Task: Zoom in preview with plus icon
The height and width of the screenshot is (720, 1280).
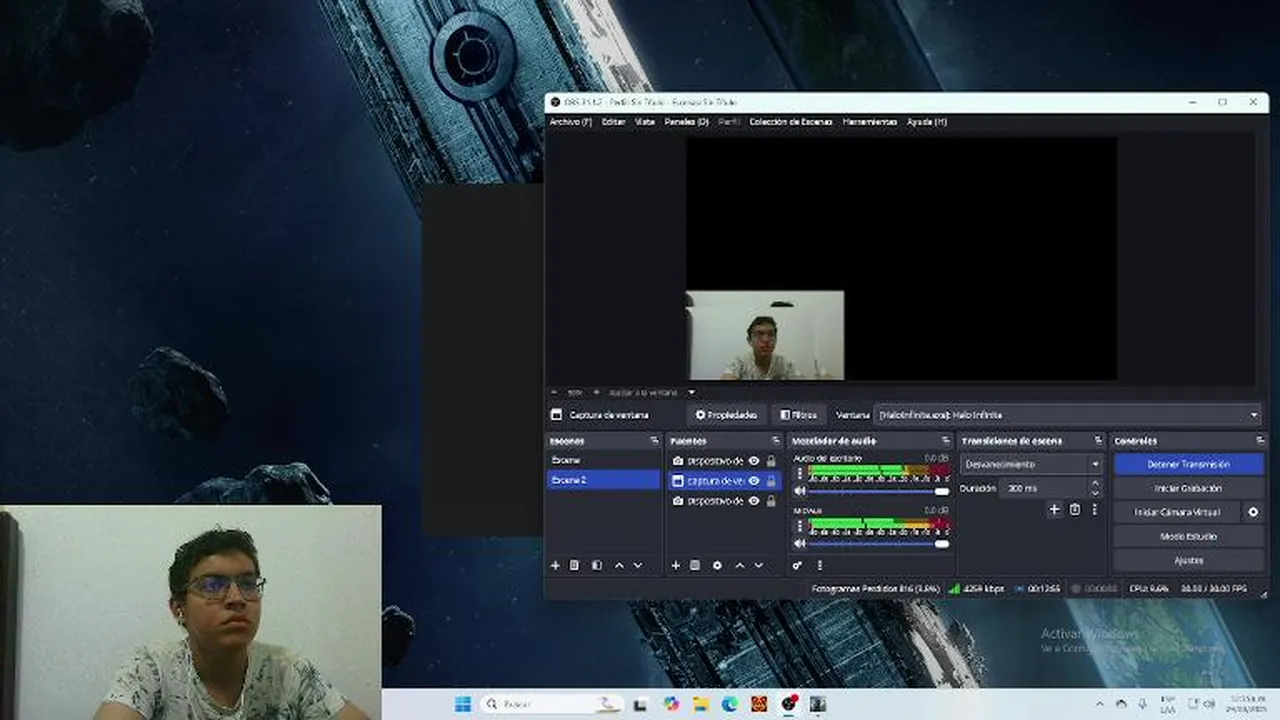Action: coord(596,392)
